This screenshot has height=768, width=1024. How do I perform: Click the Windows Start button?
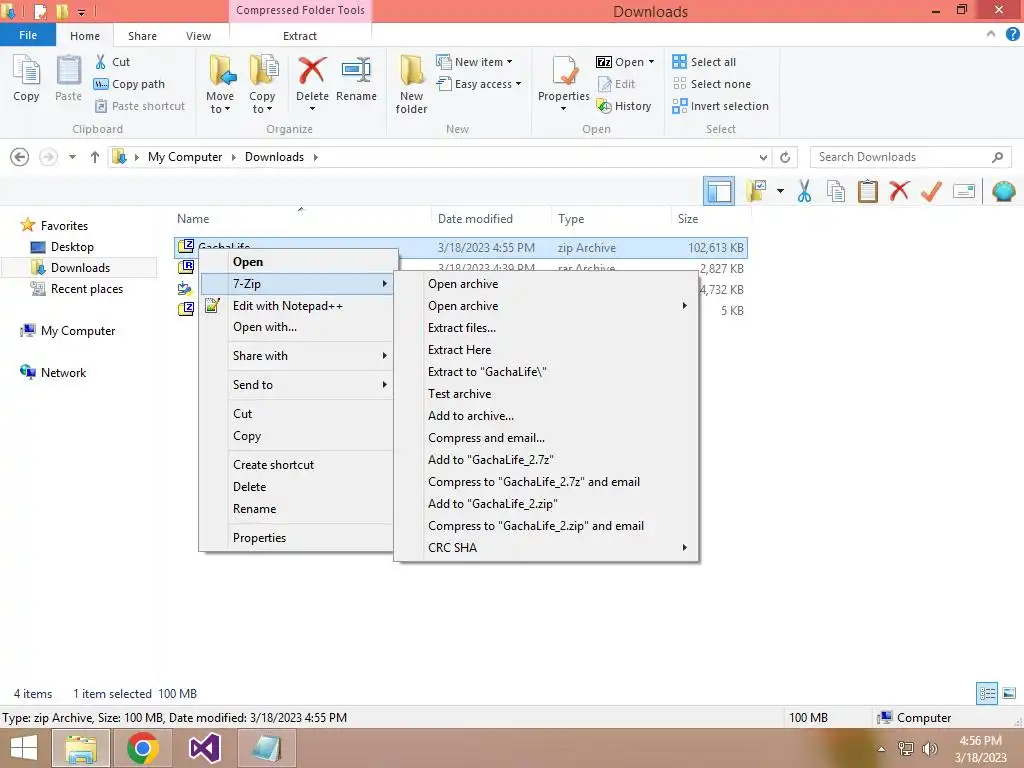pyautogui.click(x=24, y=748)
